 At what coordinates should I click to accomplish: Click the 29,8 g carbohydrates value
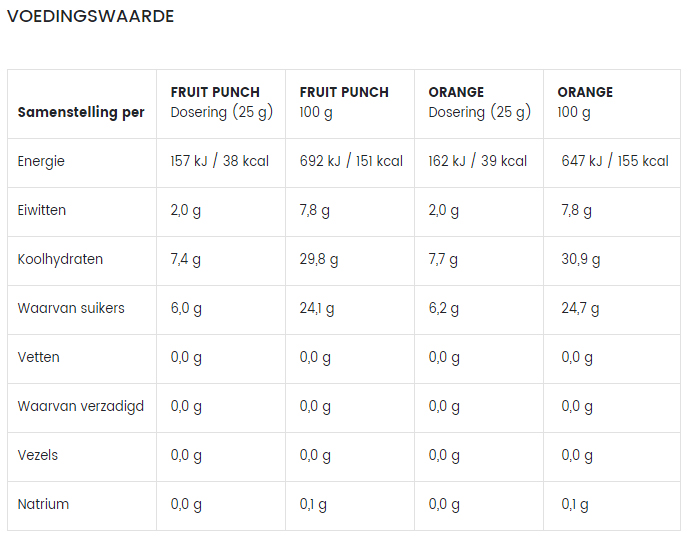point(319,260)
